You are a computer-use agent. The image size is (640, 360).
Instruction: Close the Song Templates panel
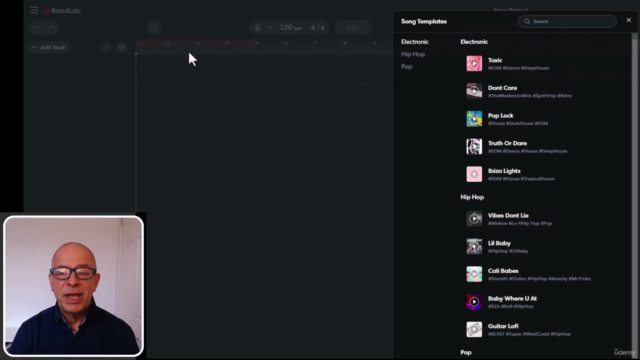(629, 20)
